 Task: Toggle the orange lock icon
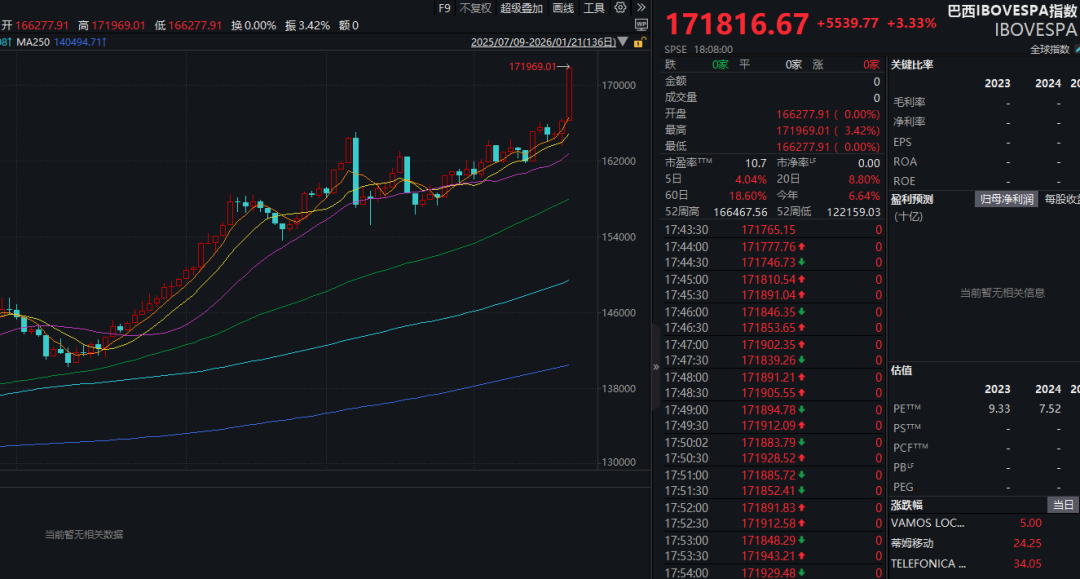point(639,42)
